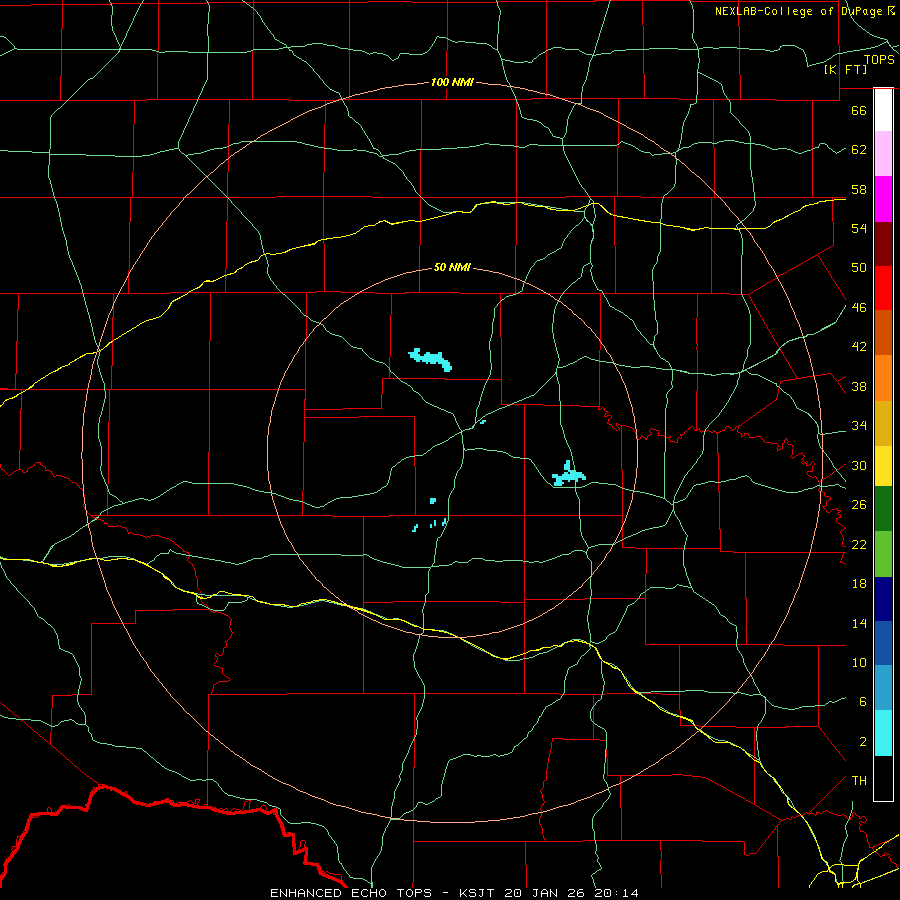Click the legend value 66
Viewport: 900px width, 900px height.
[859, 111]
